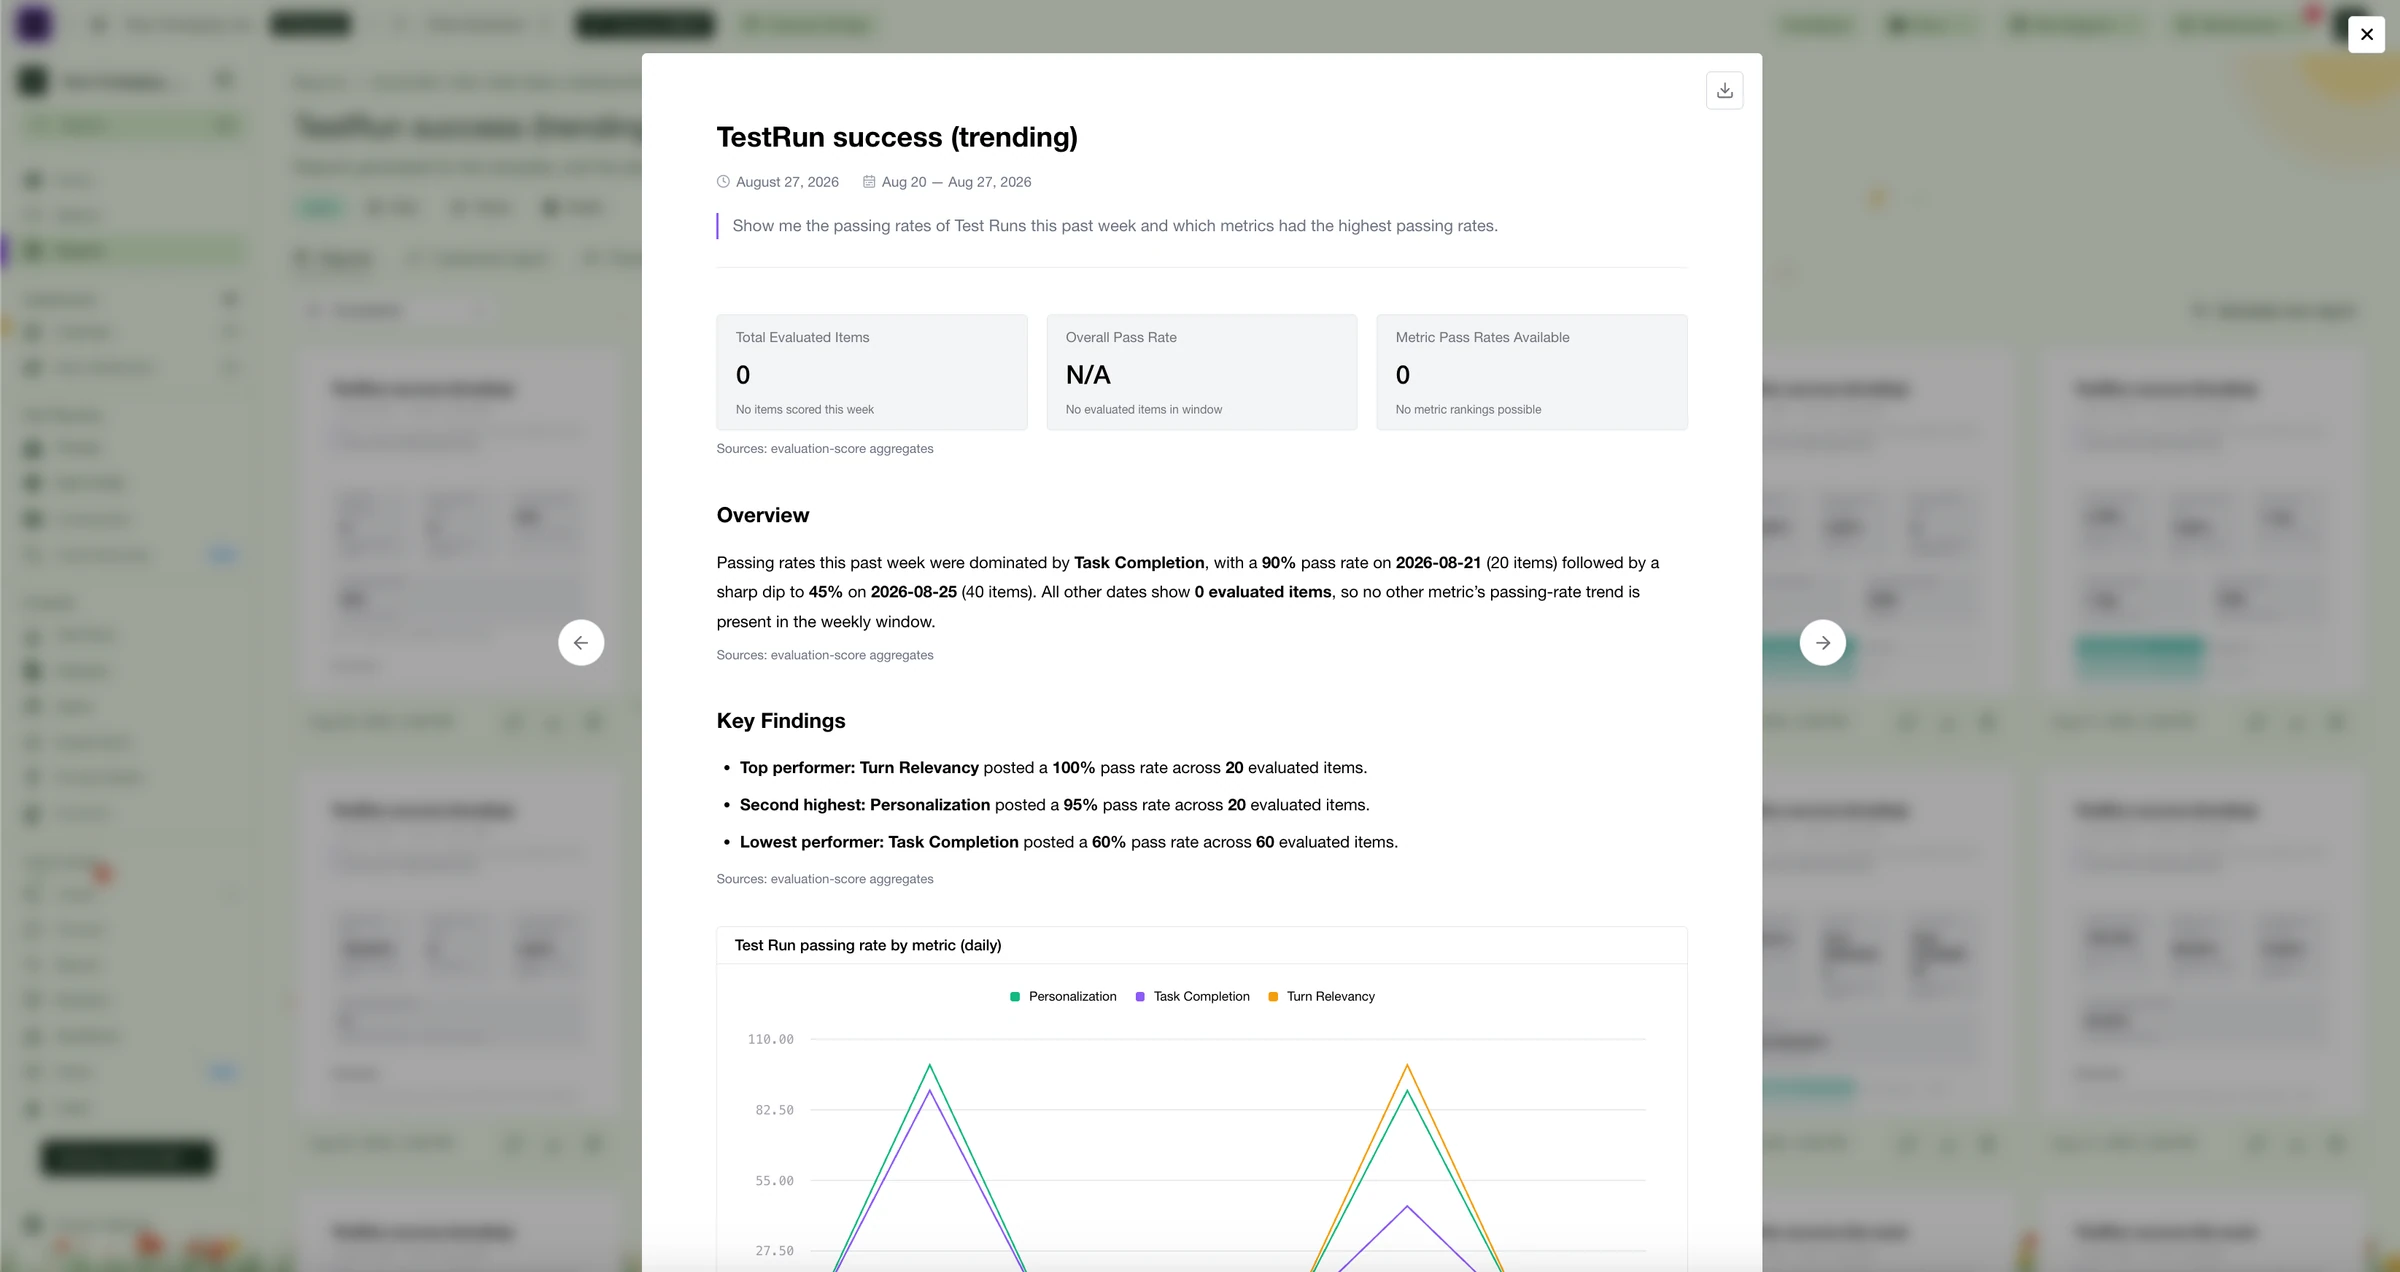This screenshot has width=2400, height=1272.
Task: Go to the previous report with left arrow
Action: tap(581, 643)
